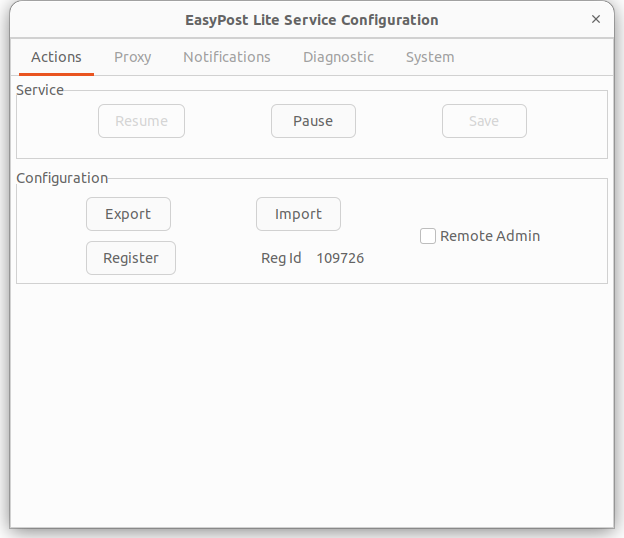624x538 pixels.
Task: Select the Reg Id value 109726
Action: pos(340,258)
